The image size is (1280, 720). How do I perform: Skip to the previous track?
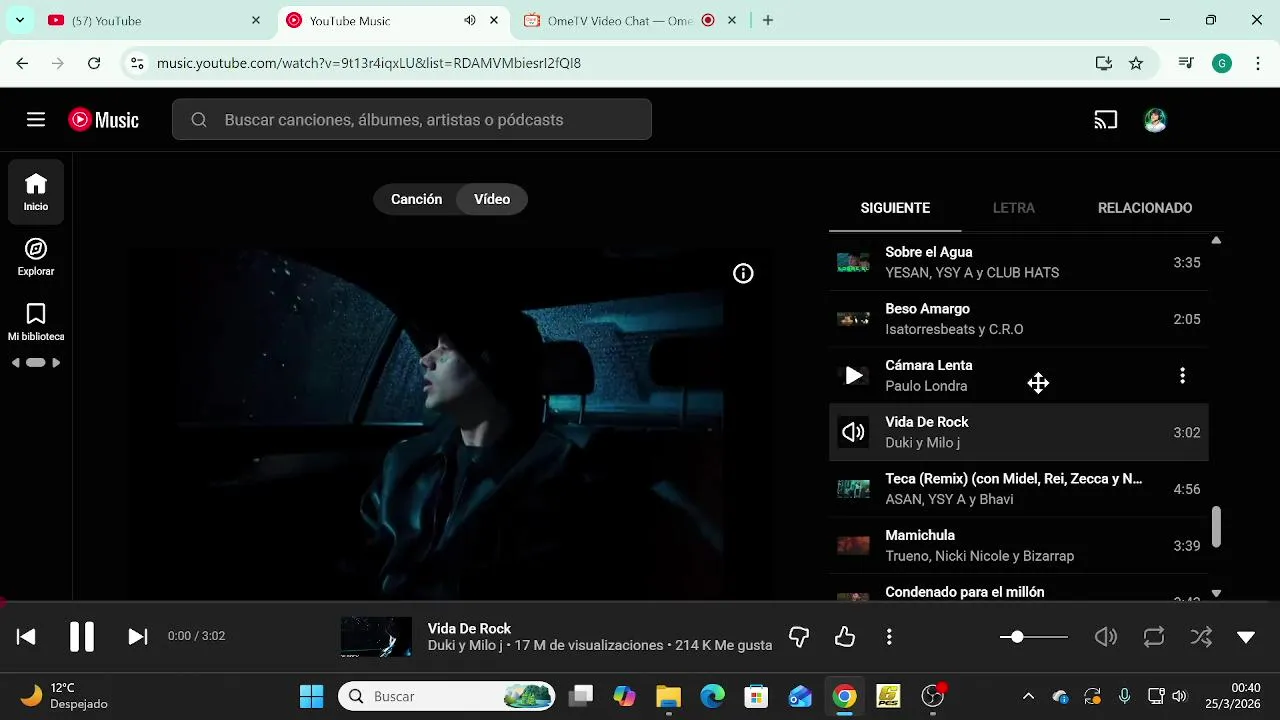(26, 636)
